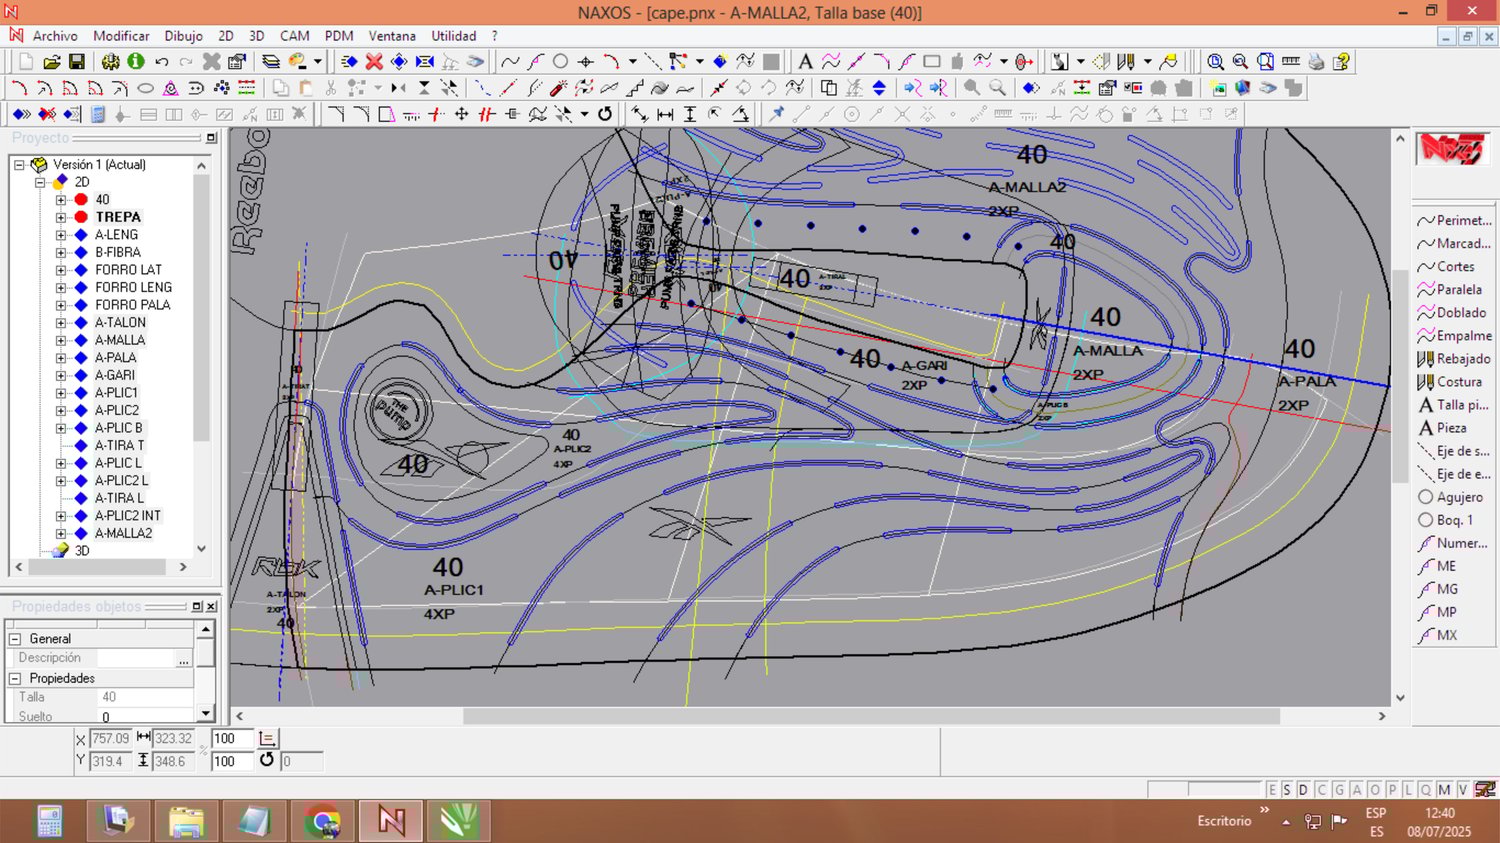This screenshot has width=1500, height=843.
Task: Toggle the E indicator in status bar
Action: click(1272, 790)
